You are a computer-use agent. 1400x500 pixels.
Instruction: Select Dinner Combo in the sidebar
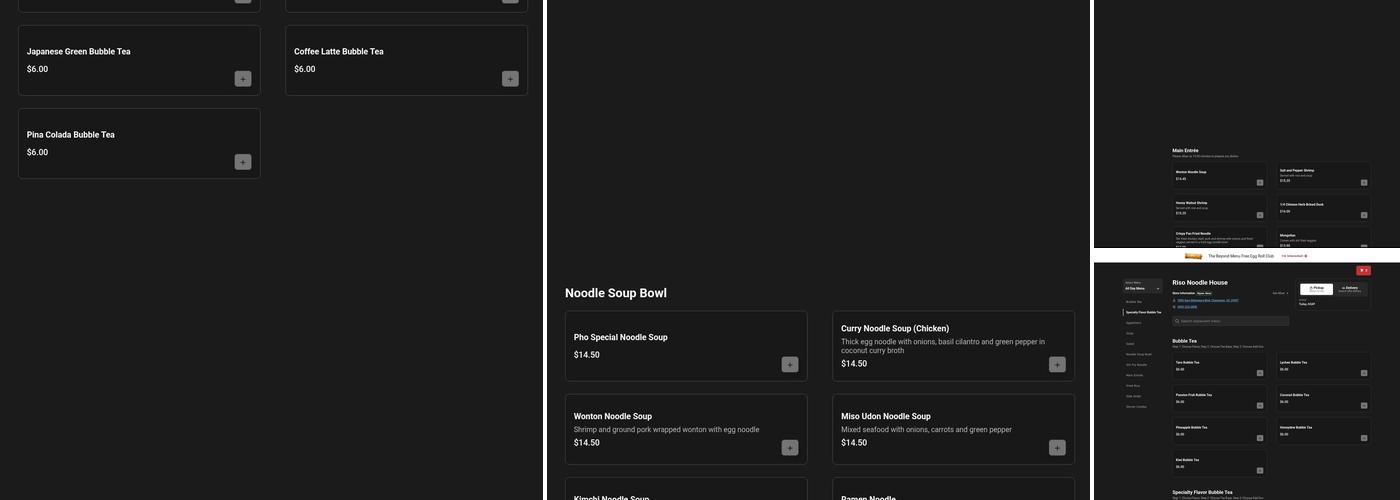pyautogui.click(x=1137, y=406)
